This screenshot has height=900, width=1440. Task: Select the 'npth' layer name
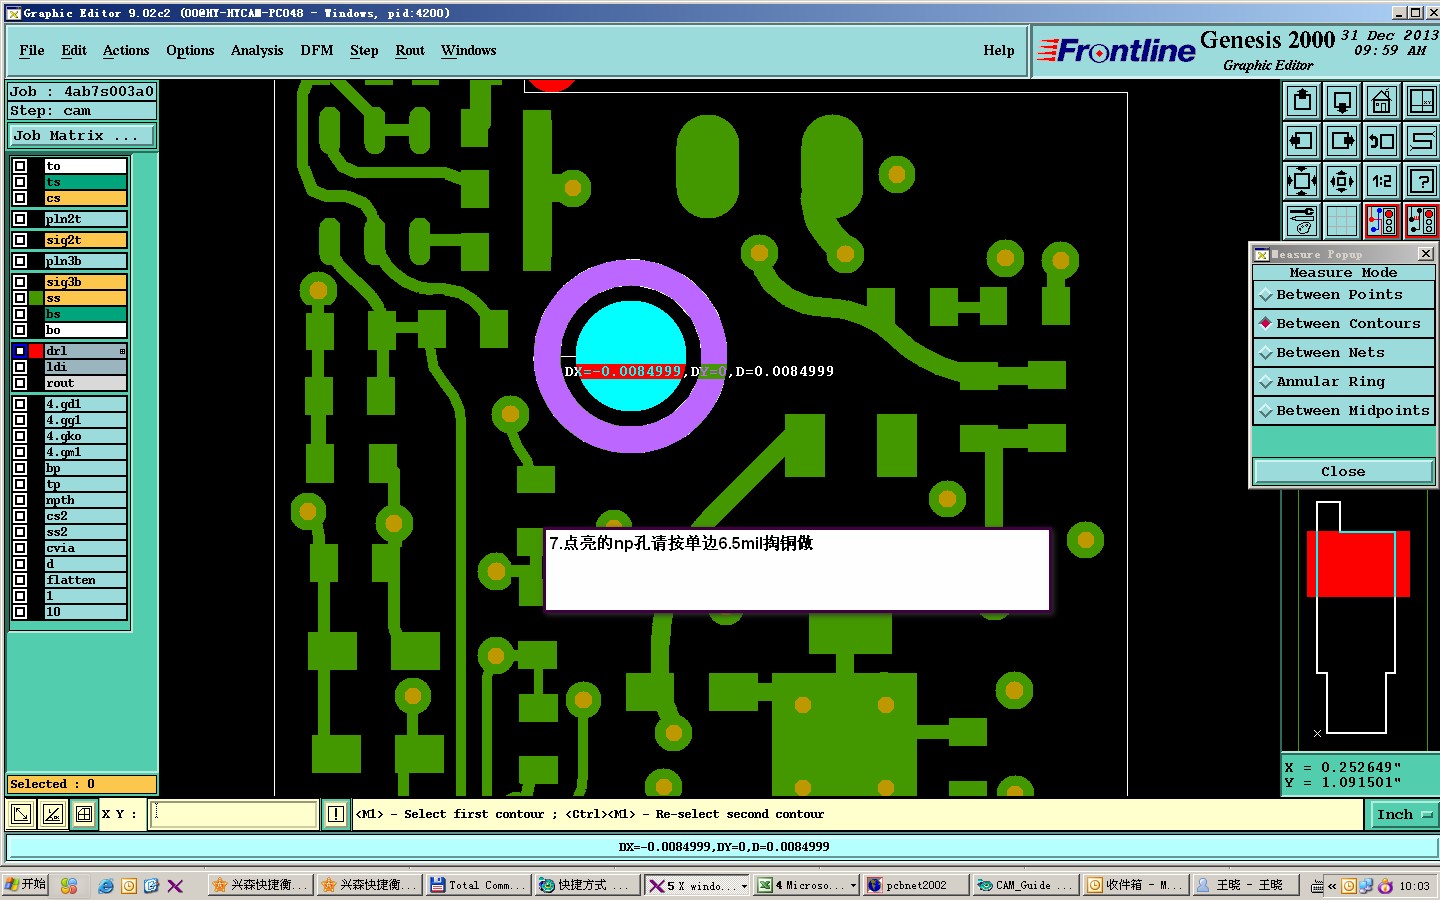(x=85, y=500)
